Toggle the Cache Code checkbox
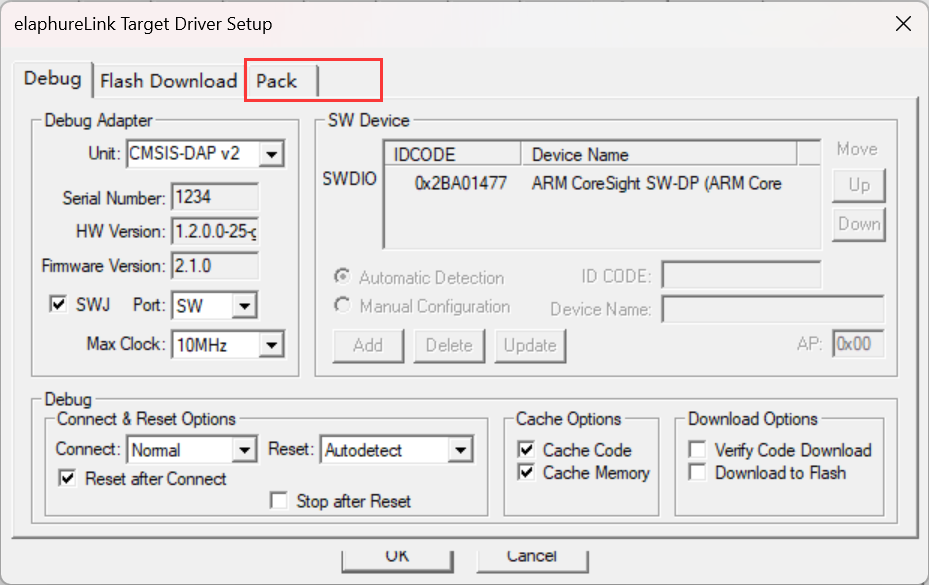The image size is (929, 585). [526, 449]
